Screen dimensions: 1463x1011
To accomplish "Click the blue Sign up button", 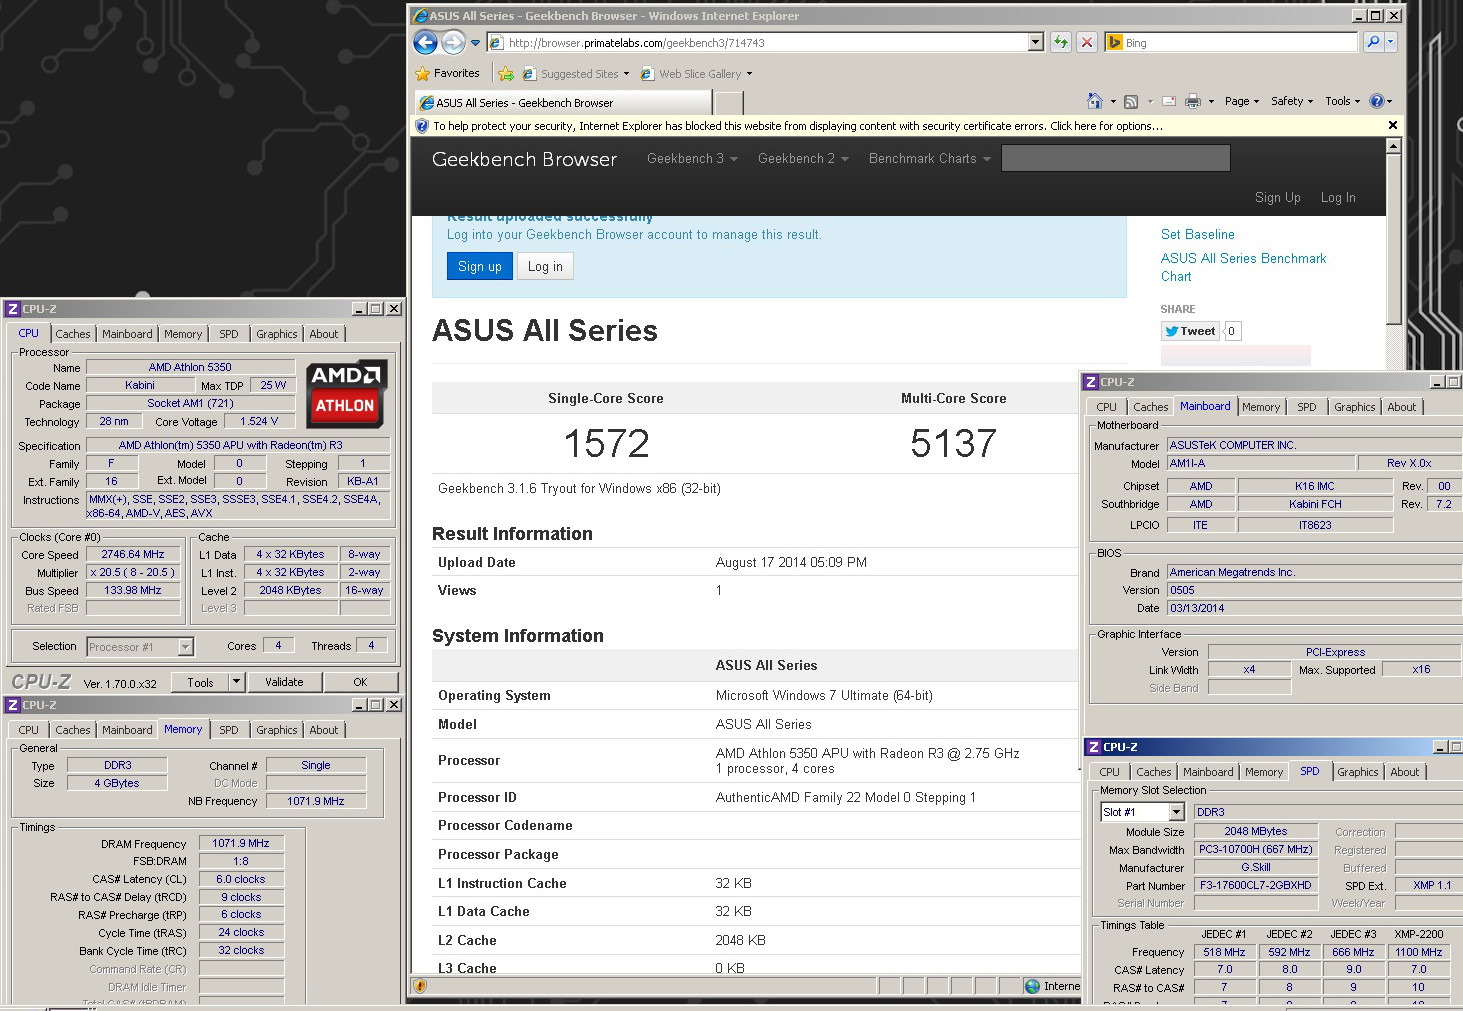I will click(x=480, y=266).
